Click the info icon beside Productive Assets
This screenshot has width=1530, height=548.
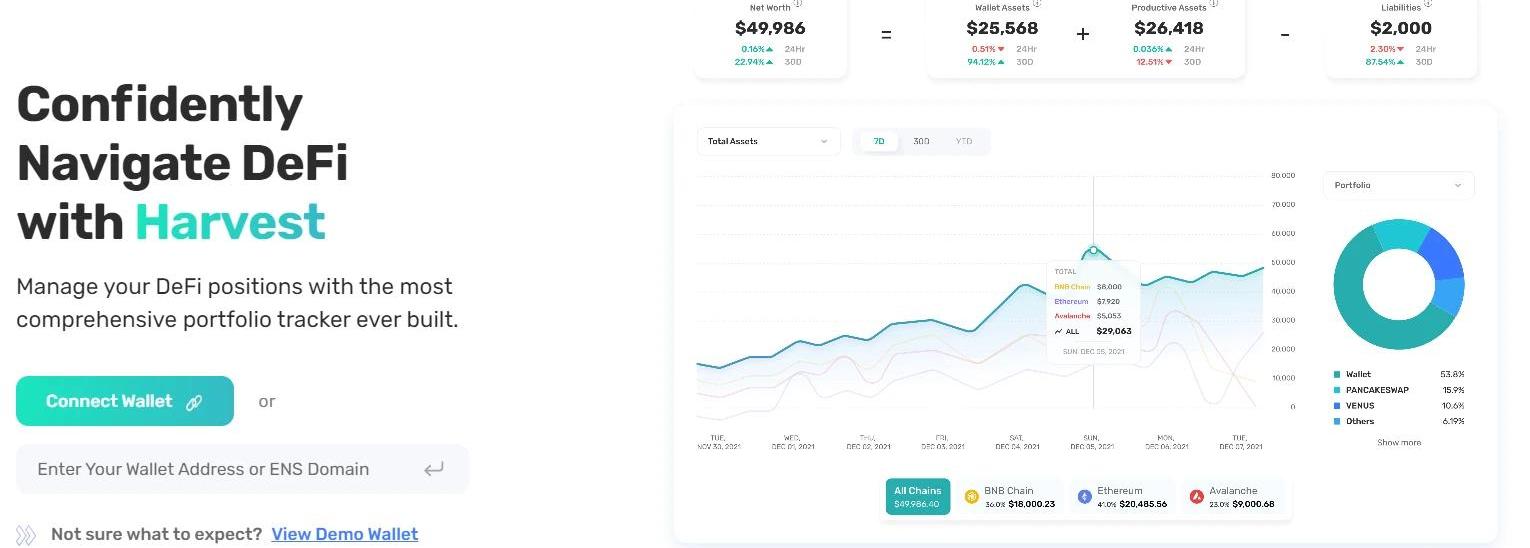[x=1215, y=3]
